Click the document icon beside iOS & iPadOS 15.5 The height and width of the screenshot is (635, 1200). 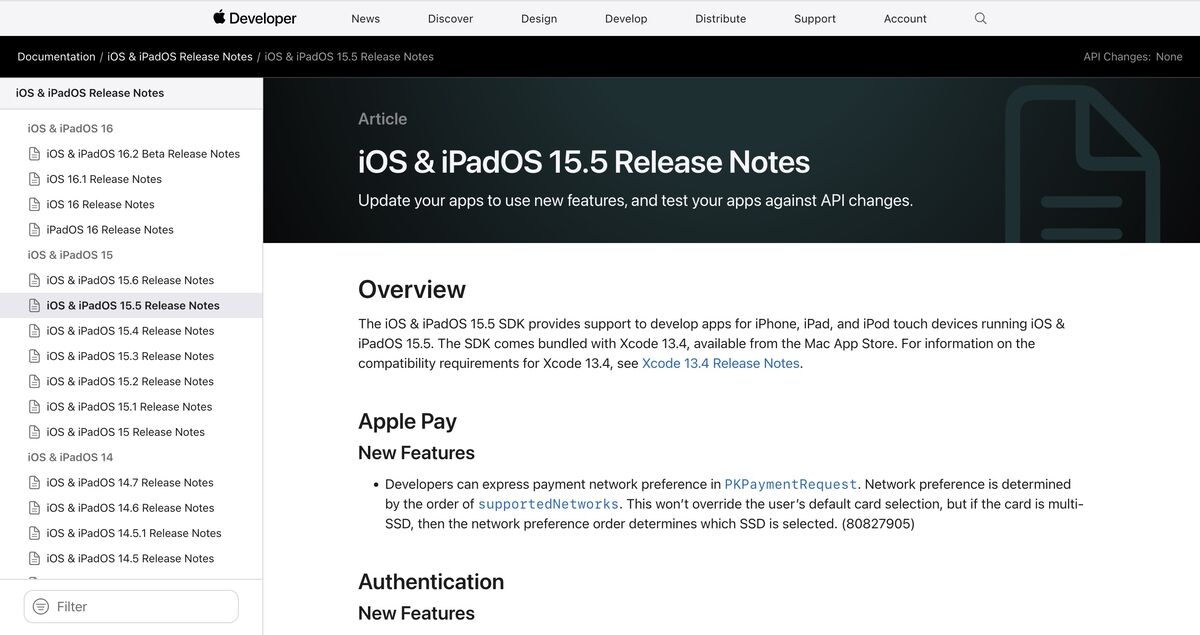[x=35, y=306]
